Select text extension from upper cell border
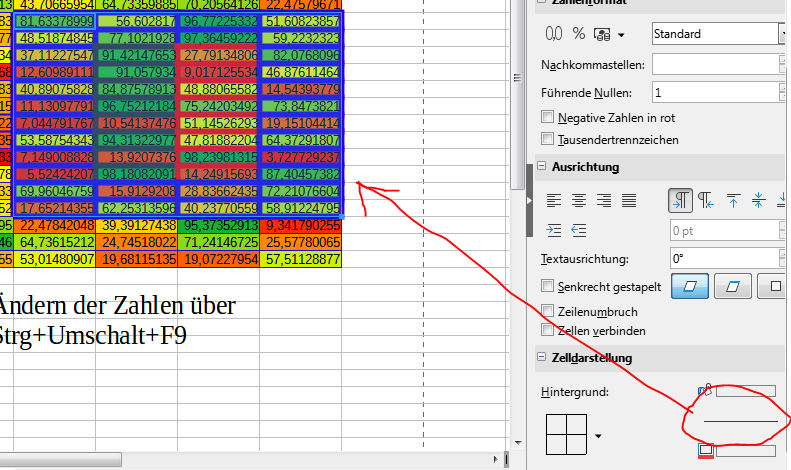This screenshot has height=470, width=791. [733, 286]
